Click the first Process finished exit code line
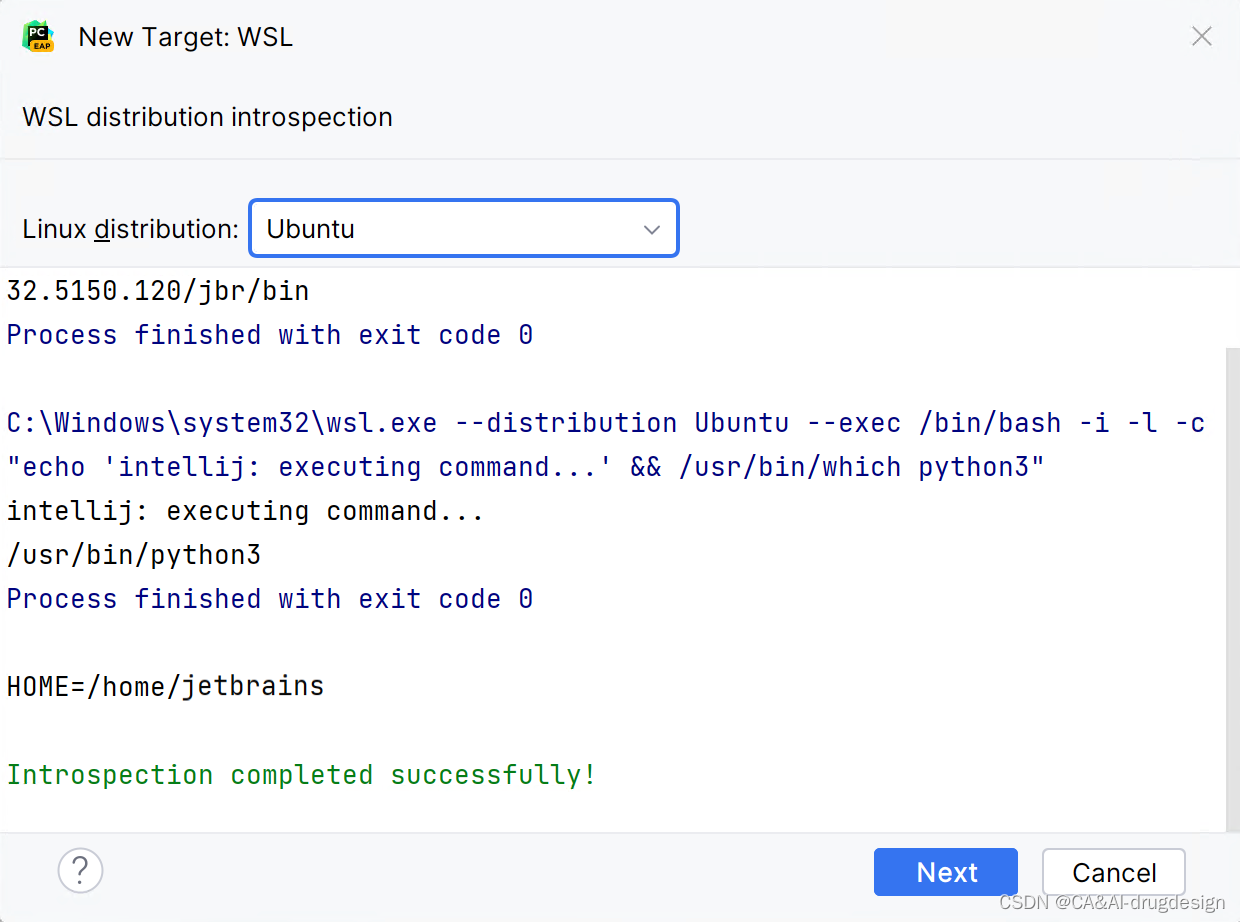Image resolution: width=1240 pixels, height=922 pixels. click(x=270, y=335)
